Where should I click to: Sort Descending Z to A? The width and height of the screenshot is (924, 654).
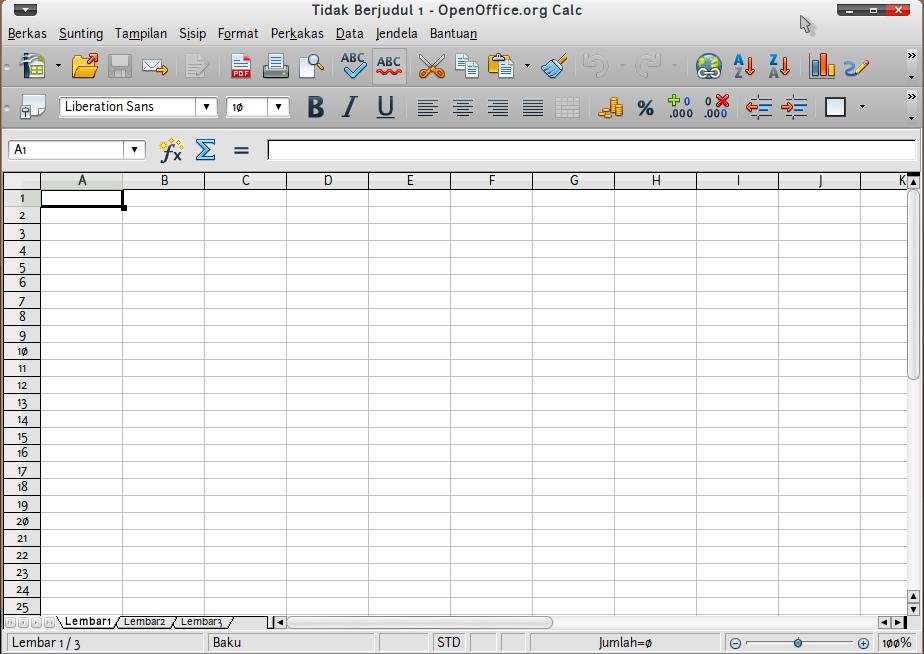tap(779, 66)
